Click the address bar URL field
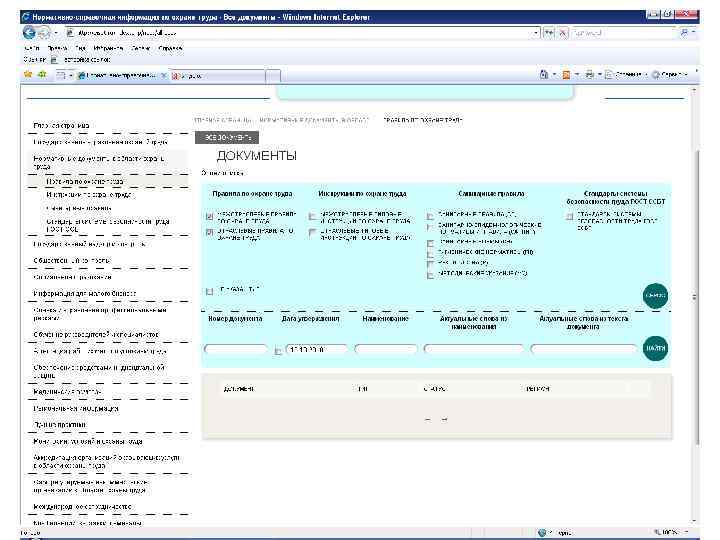720x540 pixels. coord(298,33)
